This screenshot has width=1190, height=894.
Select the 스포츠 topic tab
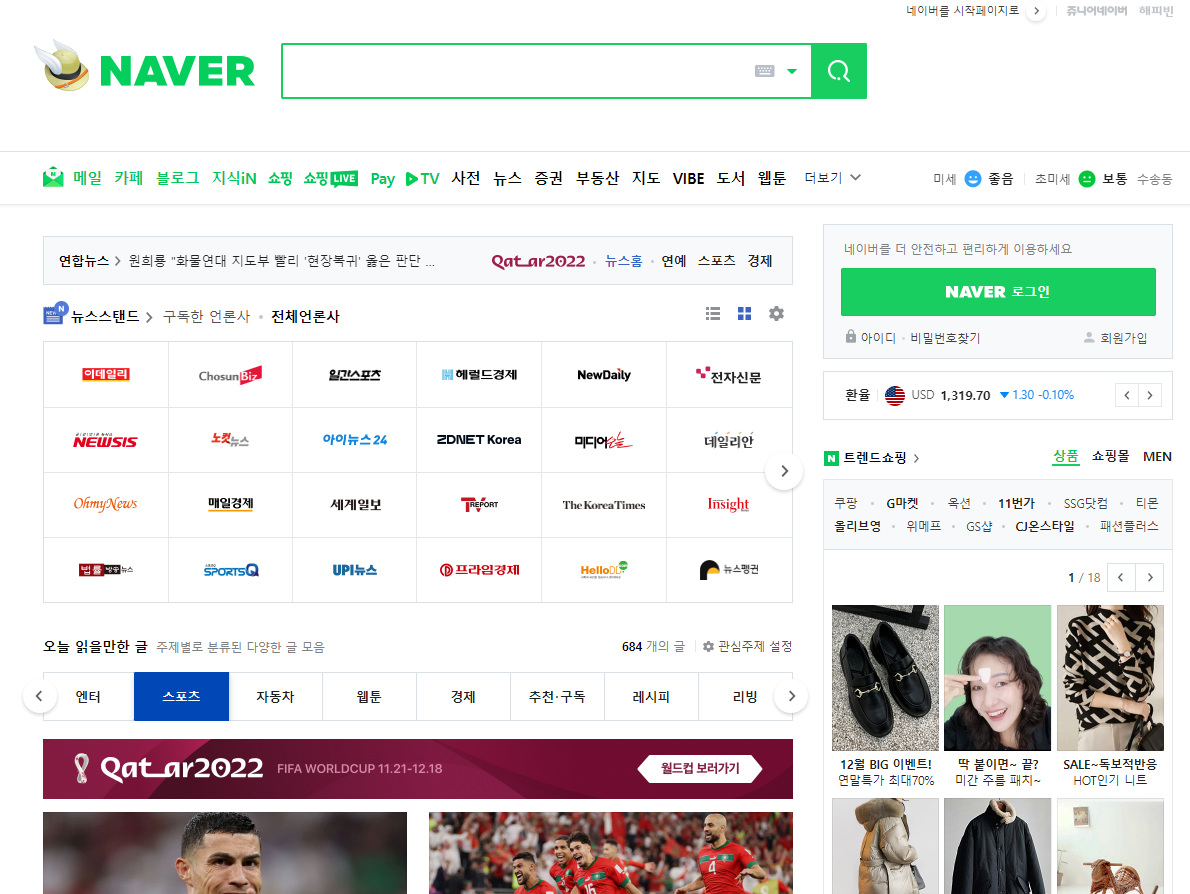181,696
